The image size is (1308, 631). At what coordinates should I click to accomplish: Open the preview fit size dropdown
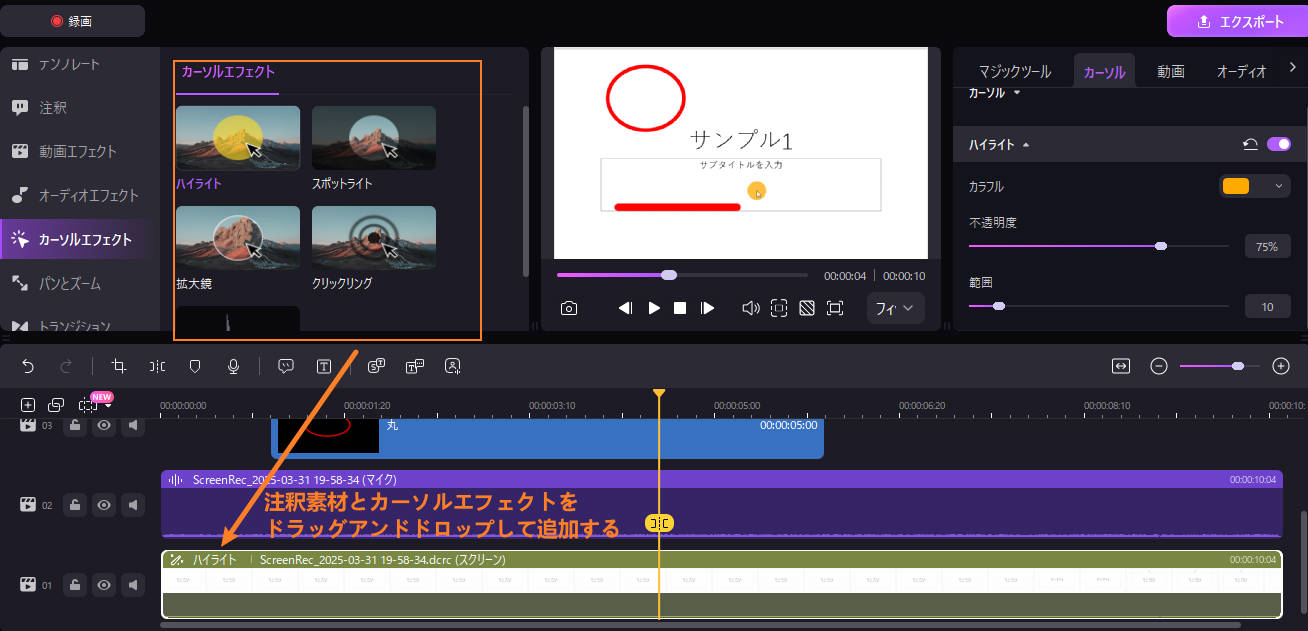coord(896,308)
